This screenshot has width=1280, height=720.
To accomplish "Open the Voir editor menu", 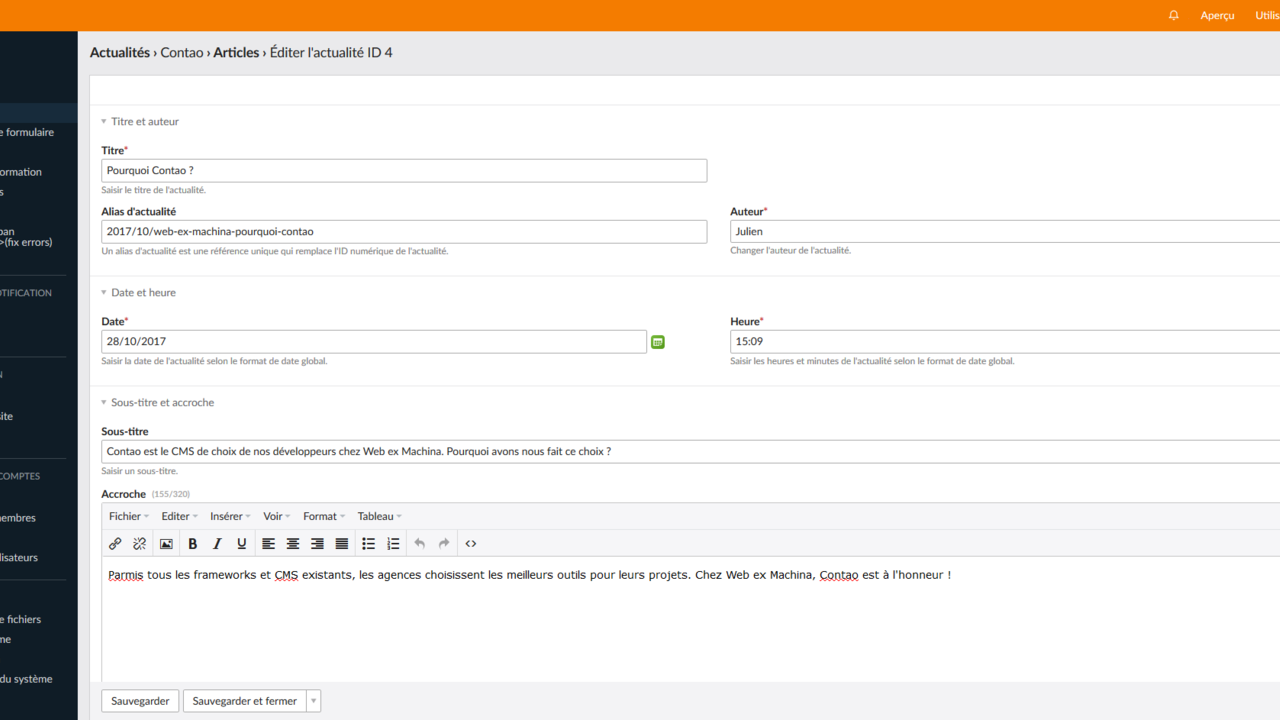I will coord(277,517).
